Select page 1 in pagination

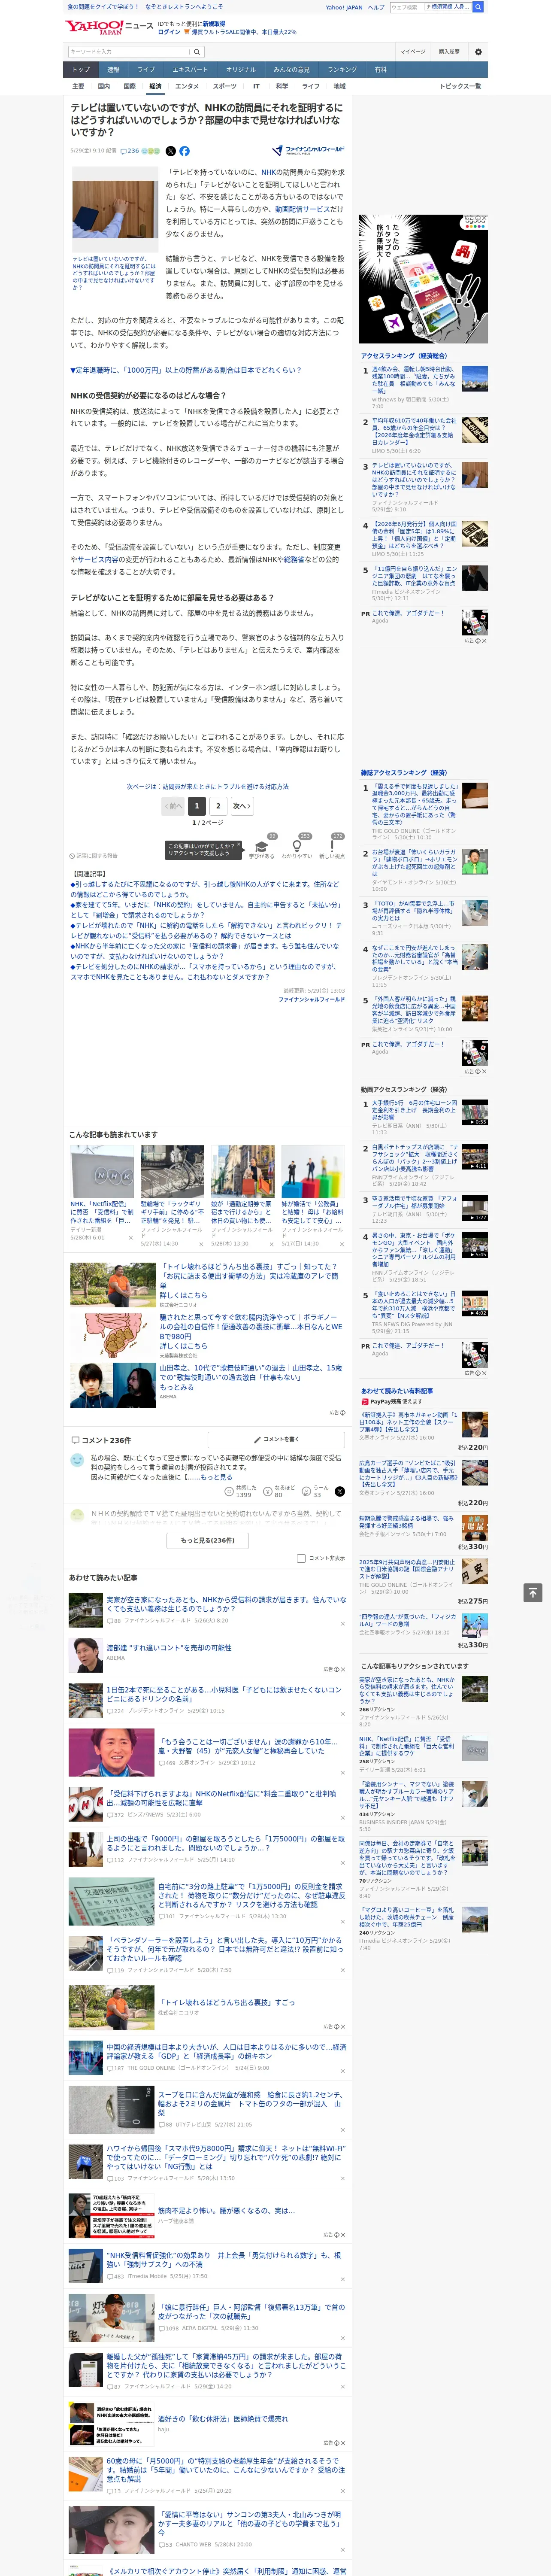pyautogui.click(x=197, y=806)
